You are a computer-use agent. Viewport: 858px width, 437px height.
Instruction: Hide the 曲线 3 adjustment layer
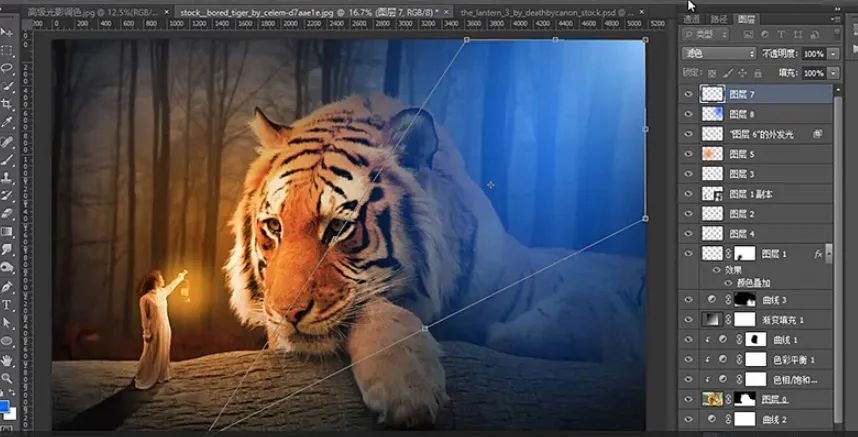(x=688, y=299)
